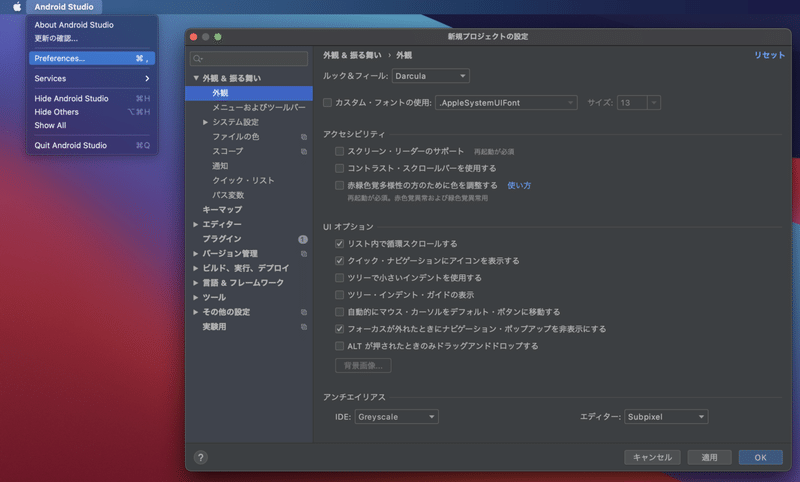Expand the システム設定 tree node

pyautogui.click(x=205, y=122)
